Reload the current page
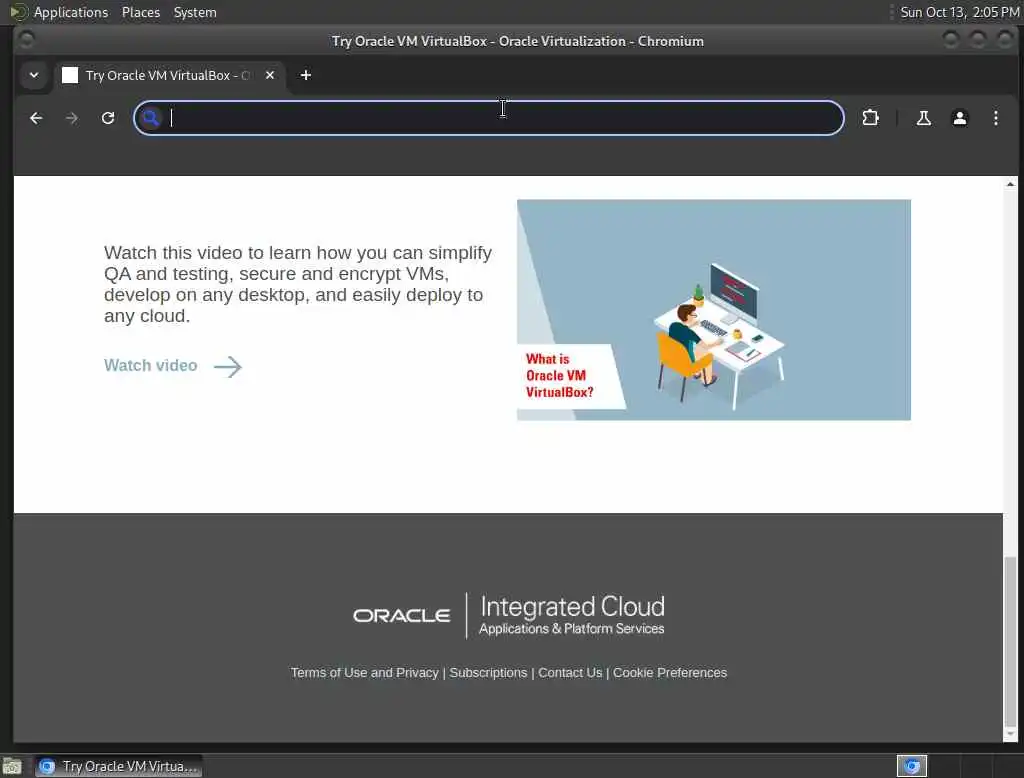This screenshot has width=1024, height=778. (108, 118)
